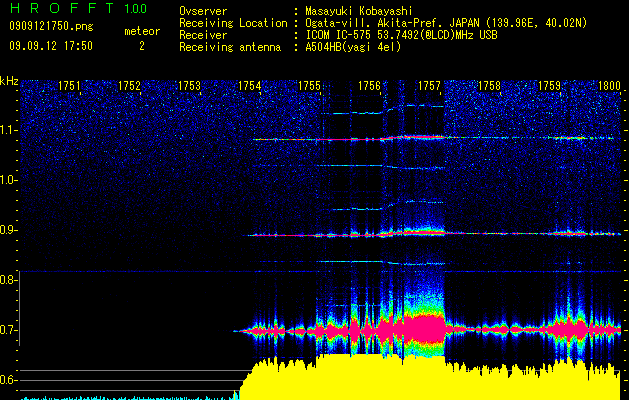Click the 1756 time axis label

[369, 86]
